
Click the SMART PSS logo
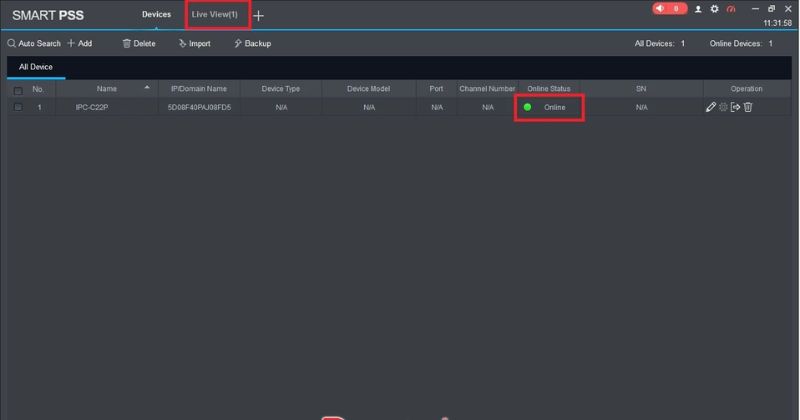tap(48, 15)
